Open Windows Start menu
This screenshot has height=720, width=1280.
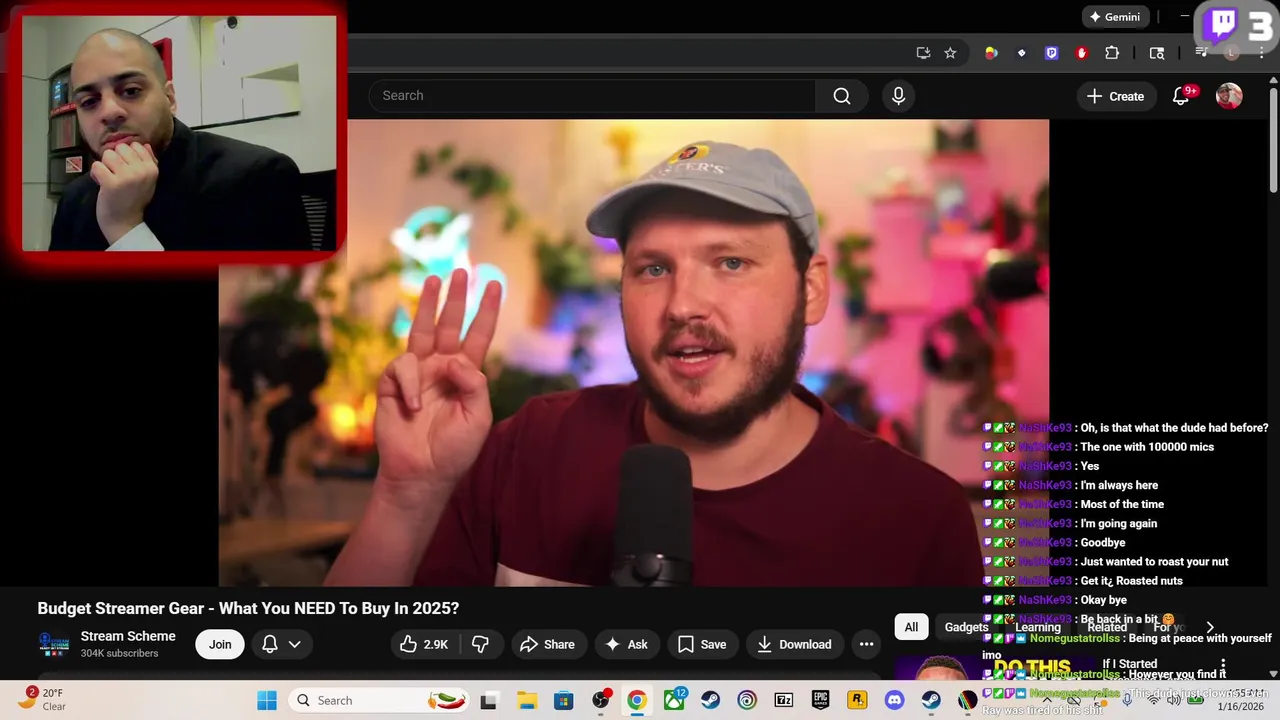pos(267,700)
